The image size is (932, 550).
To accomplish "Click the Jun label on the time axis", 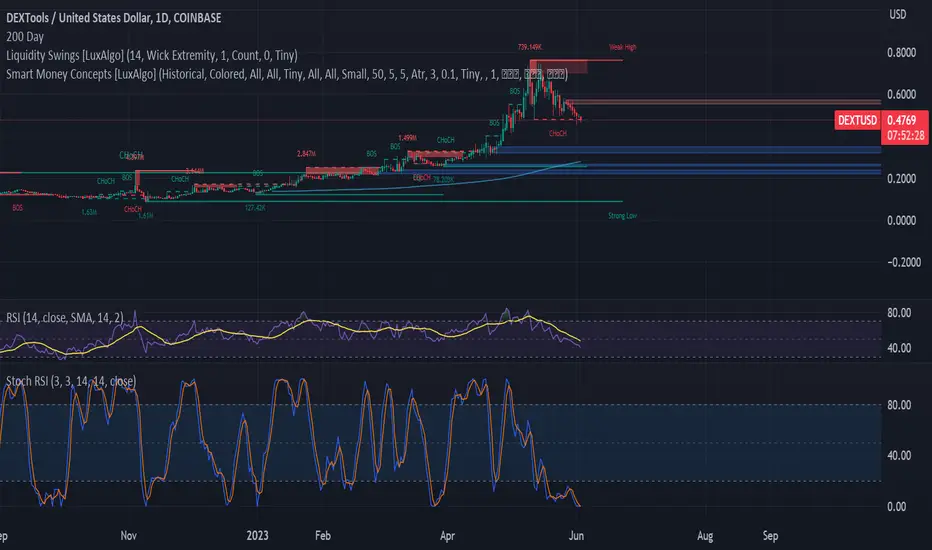I will (576, 536).
